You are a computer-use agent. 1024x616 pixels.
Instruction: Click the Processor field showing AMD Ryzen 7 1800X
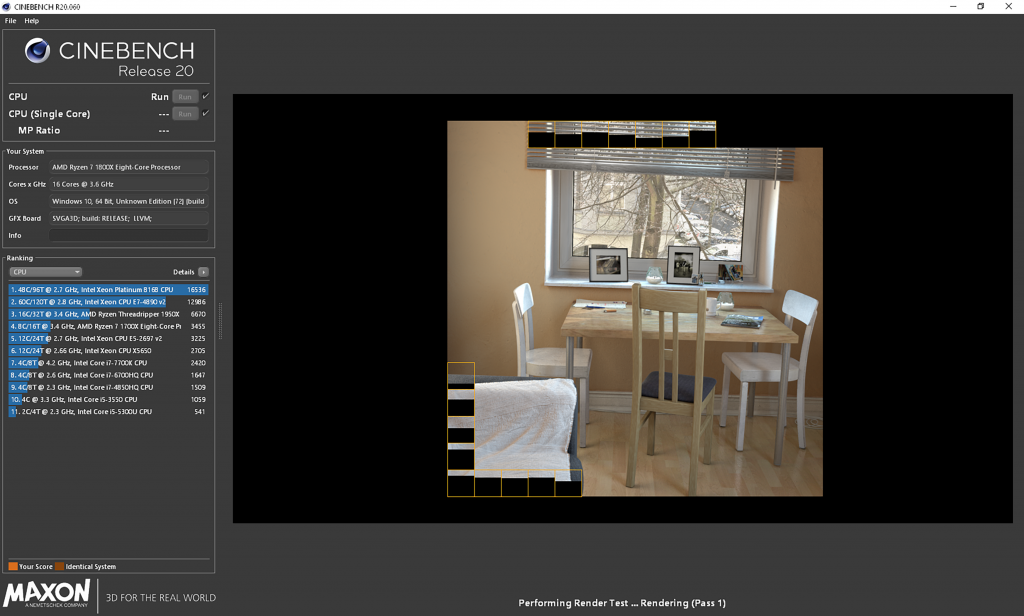tap(129, 167)
